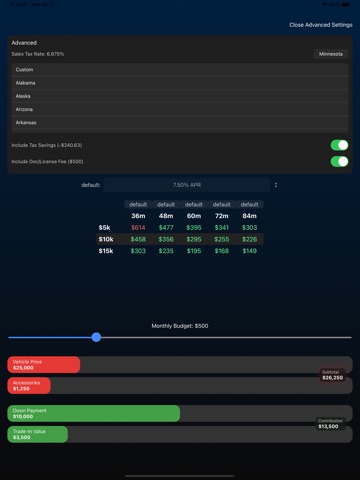Click the green Trade-In Value bar
This screenshot has height=480, width=360.
tap(38, 434)
